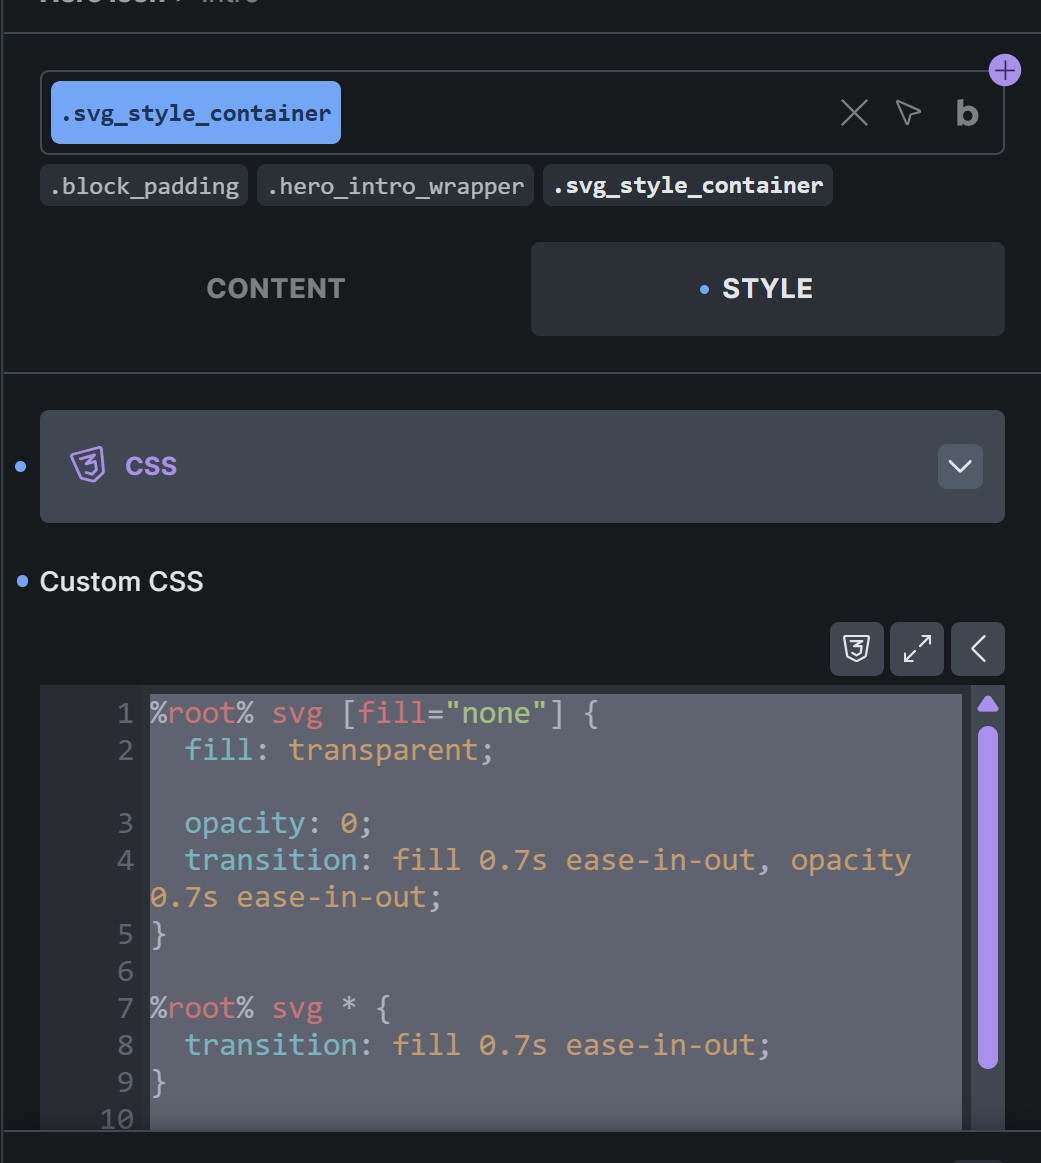Select the STYLE tab

click(767, 289)
